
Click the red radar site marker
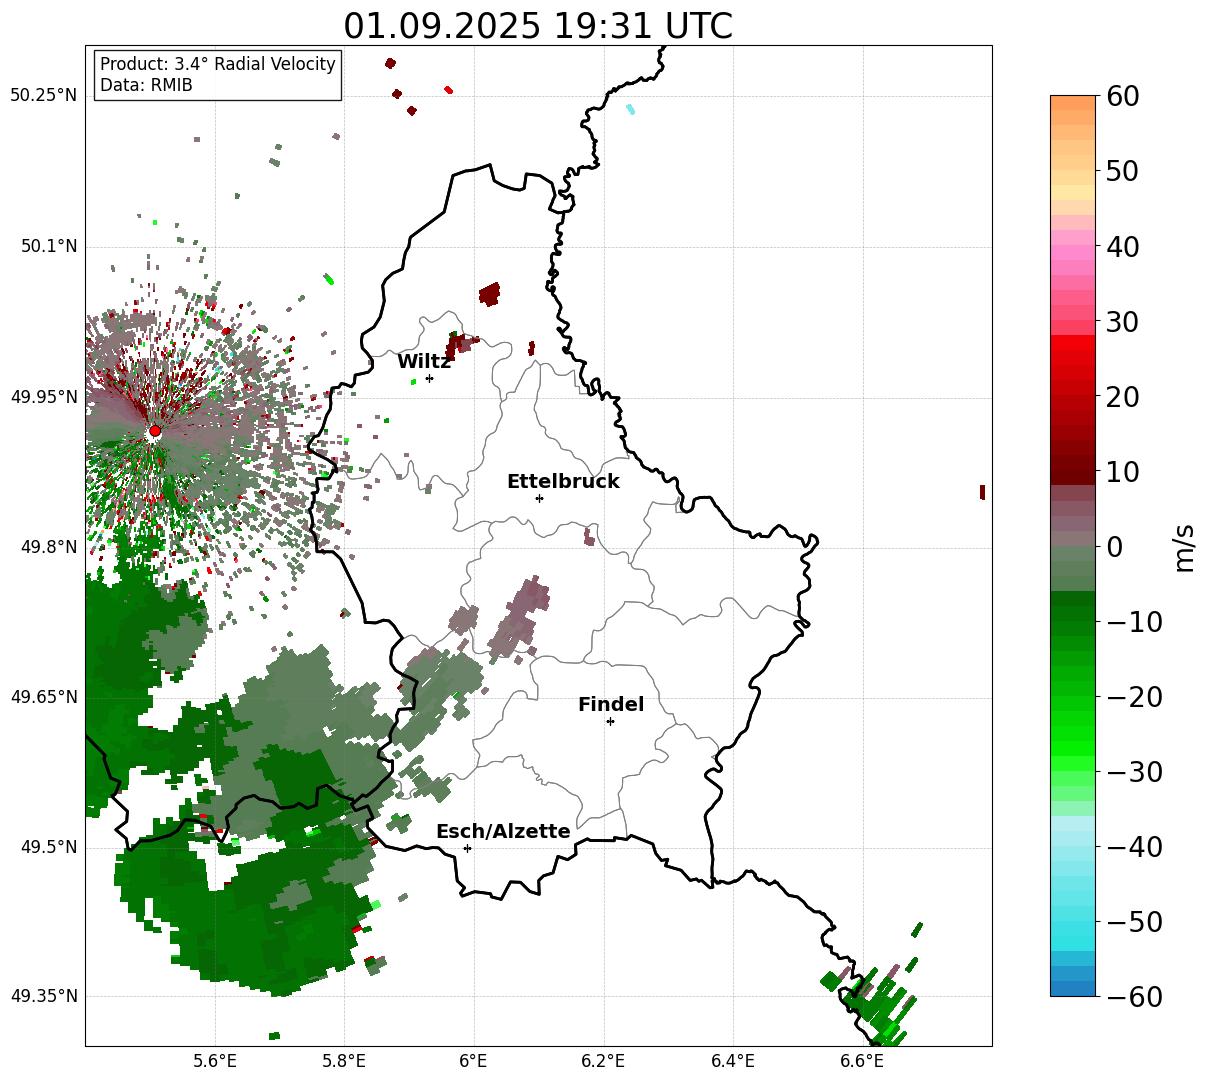[155, 431]
